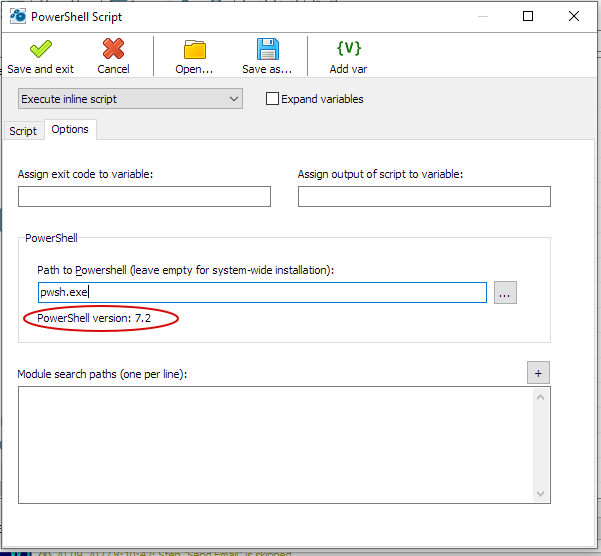Select the Options tab
601x556 pixels.
[70, 130]
